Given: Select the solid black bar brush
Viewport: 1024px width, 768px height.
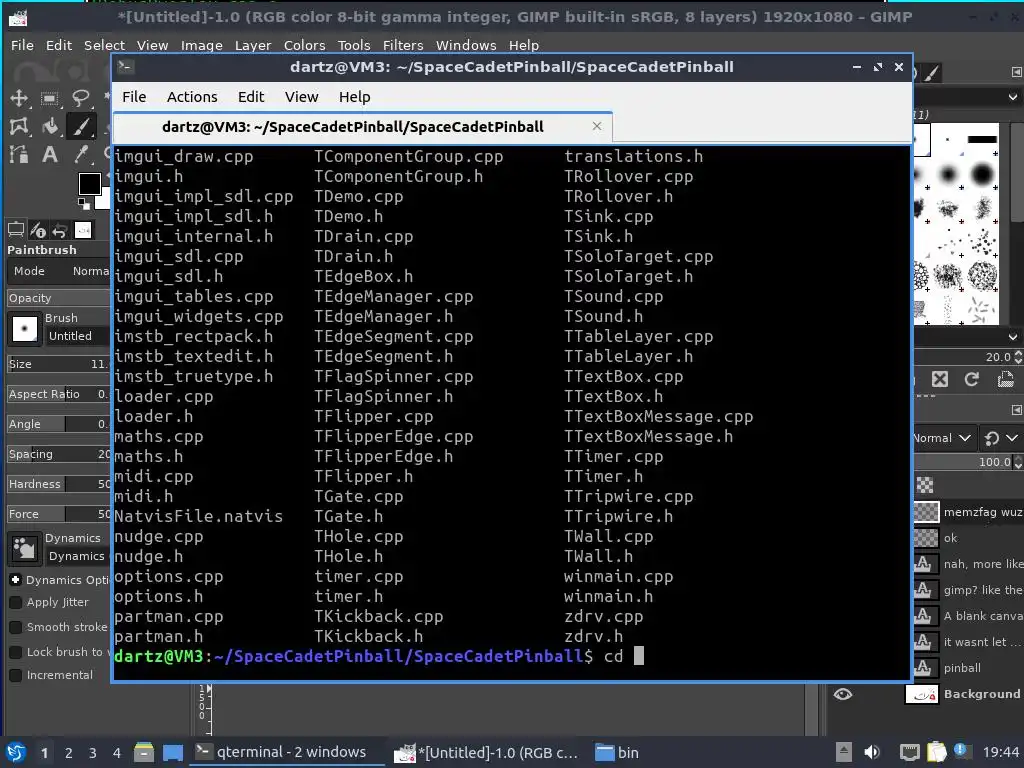Looking at the screenshot, I should tap(982, 139).
